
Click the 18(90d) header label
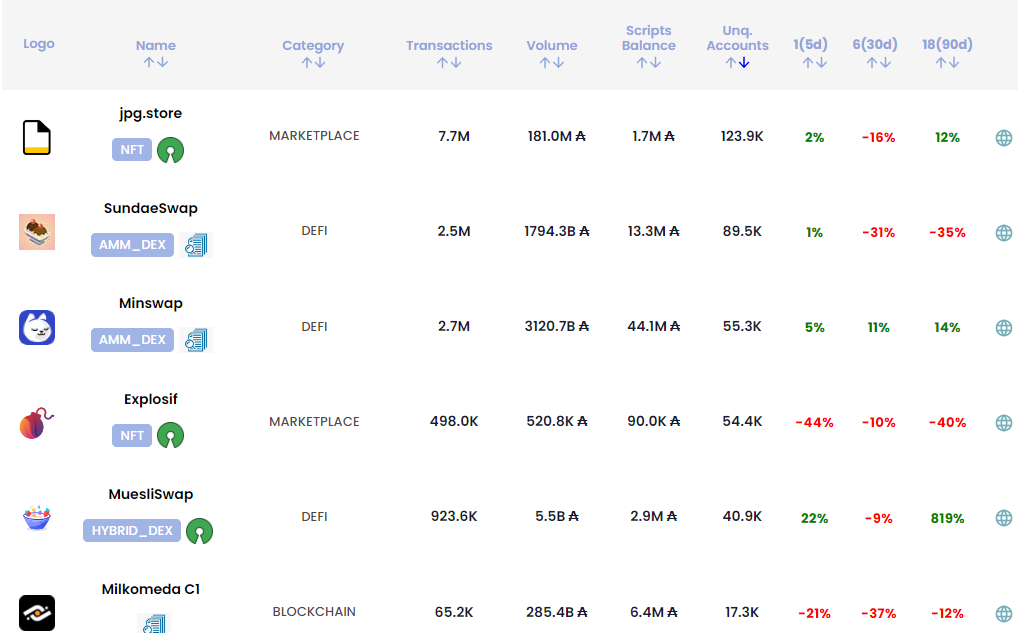947,44
